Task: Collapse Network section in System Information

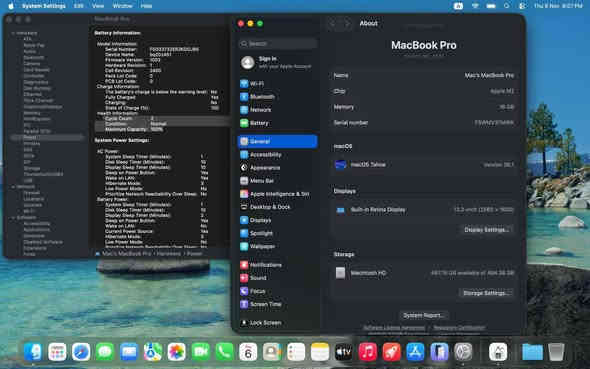Action: pos(13,187)
